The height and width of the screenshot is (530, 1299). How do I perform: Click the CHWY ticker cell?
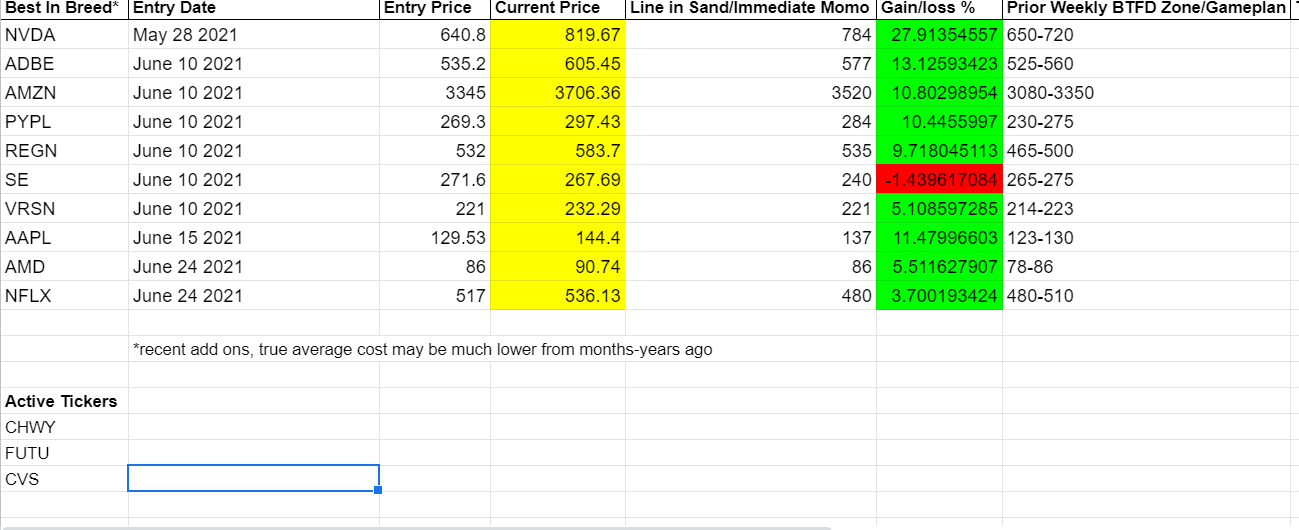pyautogui.click(x=65, y=427)
